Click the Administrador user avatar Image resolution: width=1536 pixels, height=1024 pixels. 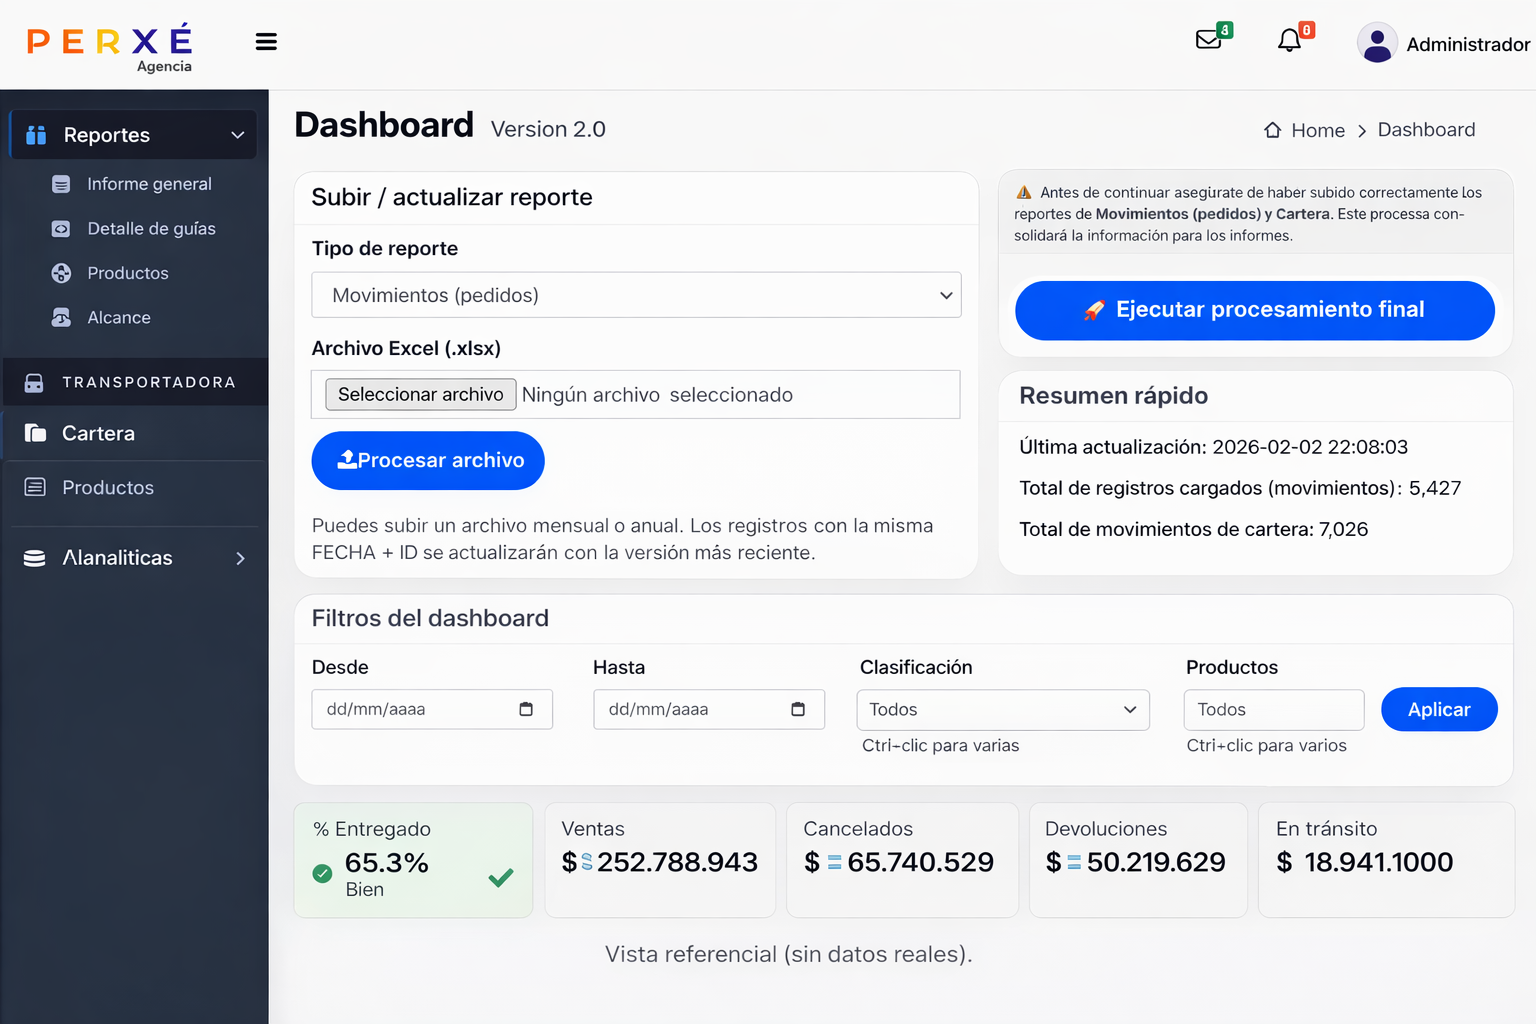tap(1377, 44)
